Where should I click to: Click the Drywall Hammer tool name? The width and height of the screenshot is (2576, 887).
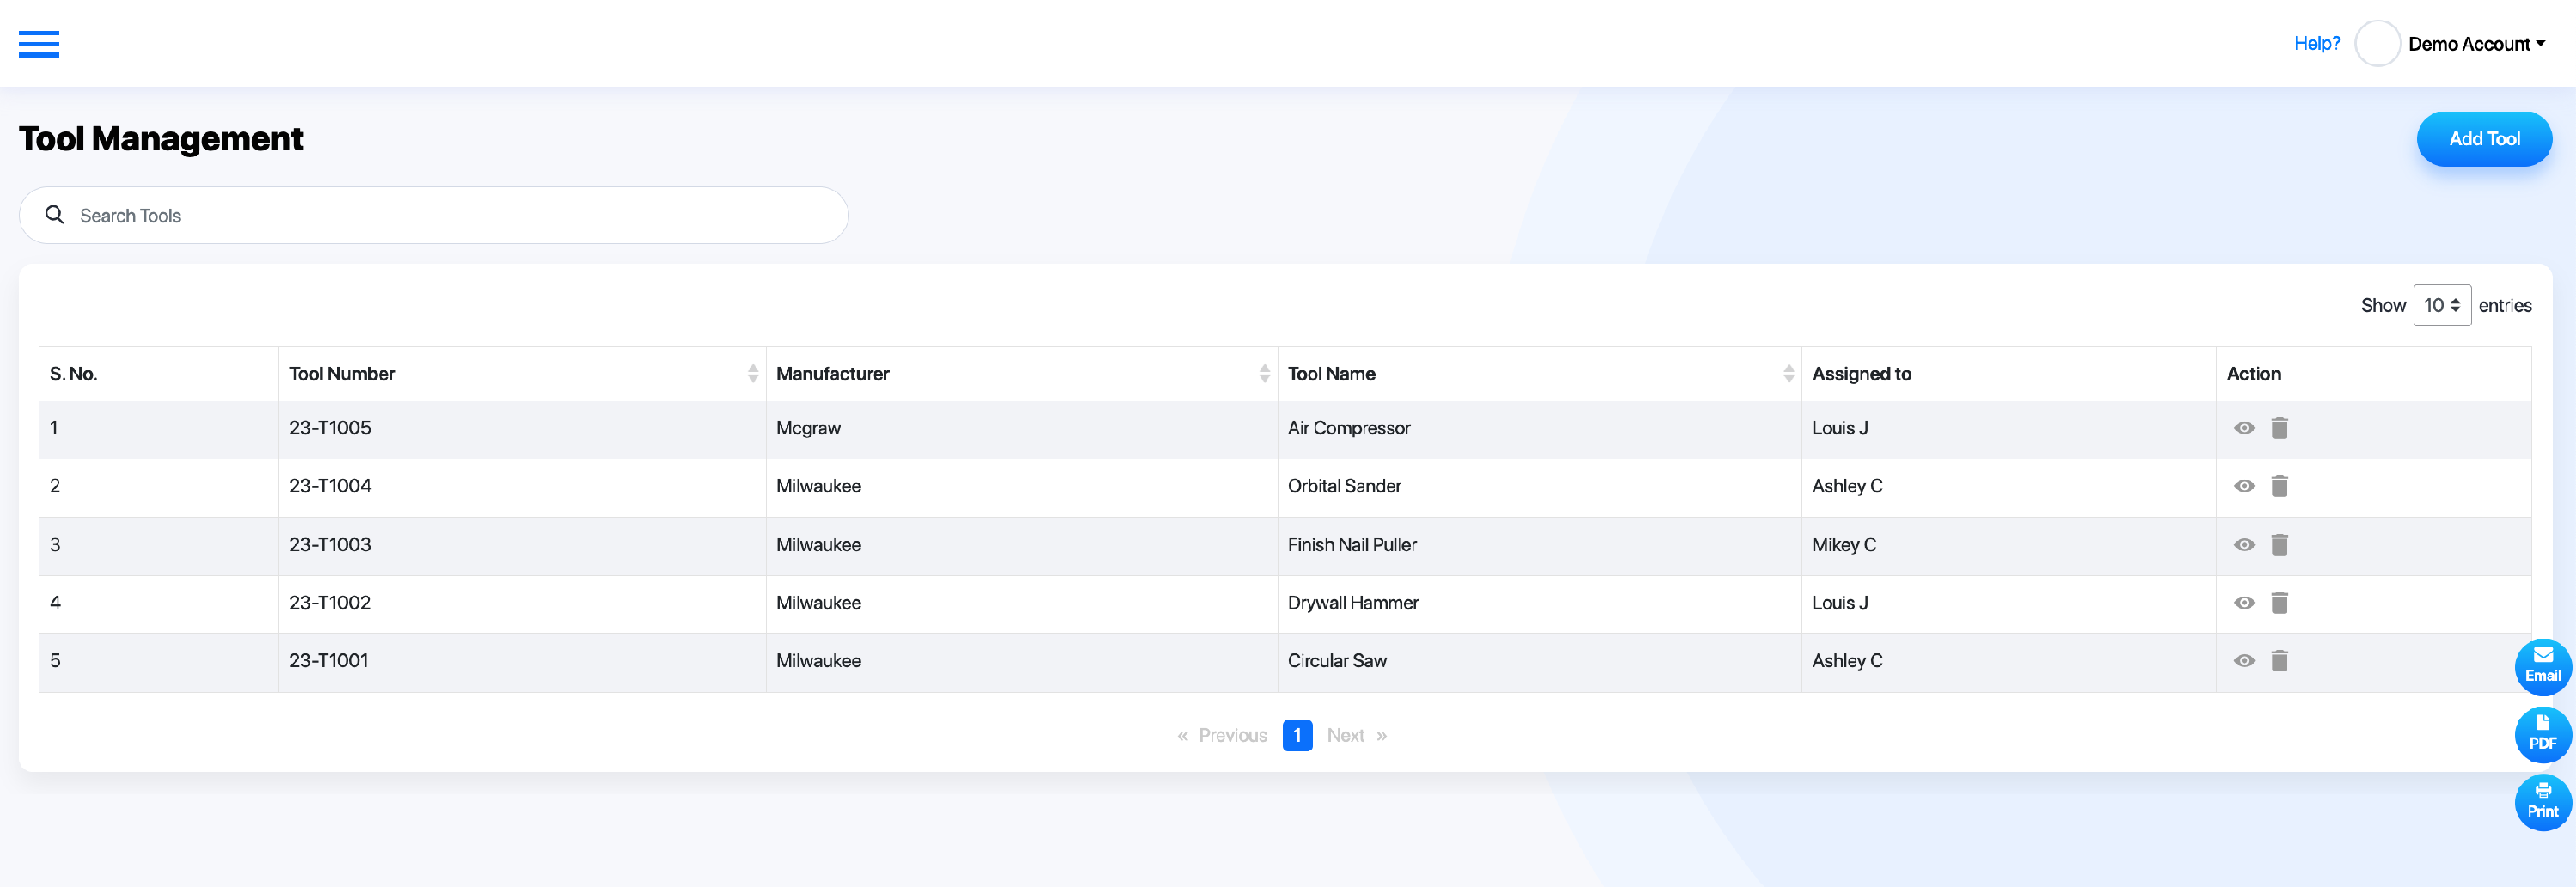[1353, 603]
